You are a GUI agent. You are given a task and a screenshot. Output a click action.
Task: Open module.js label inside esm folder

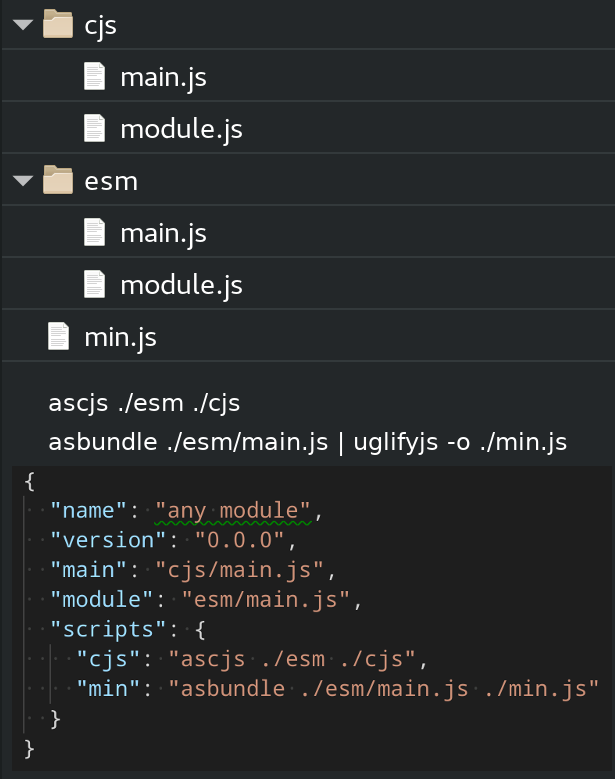[x=181, y=285]
